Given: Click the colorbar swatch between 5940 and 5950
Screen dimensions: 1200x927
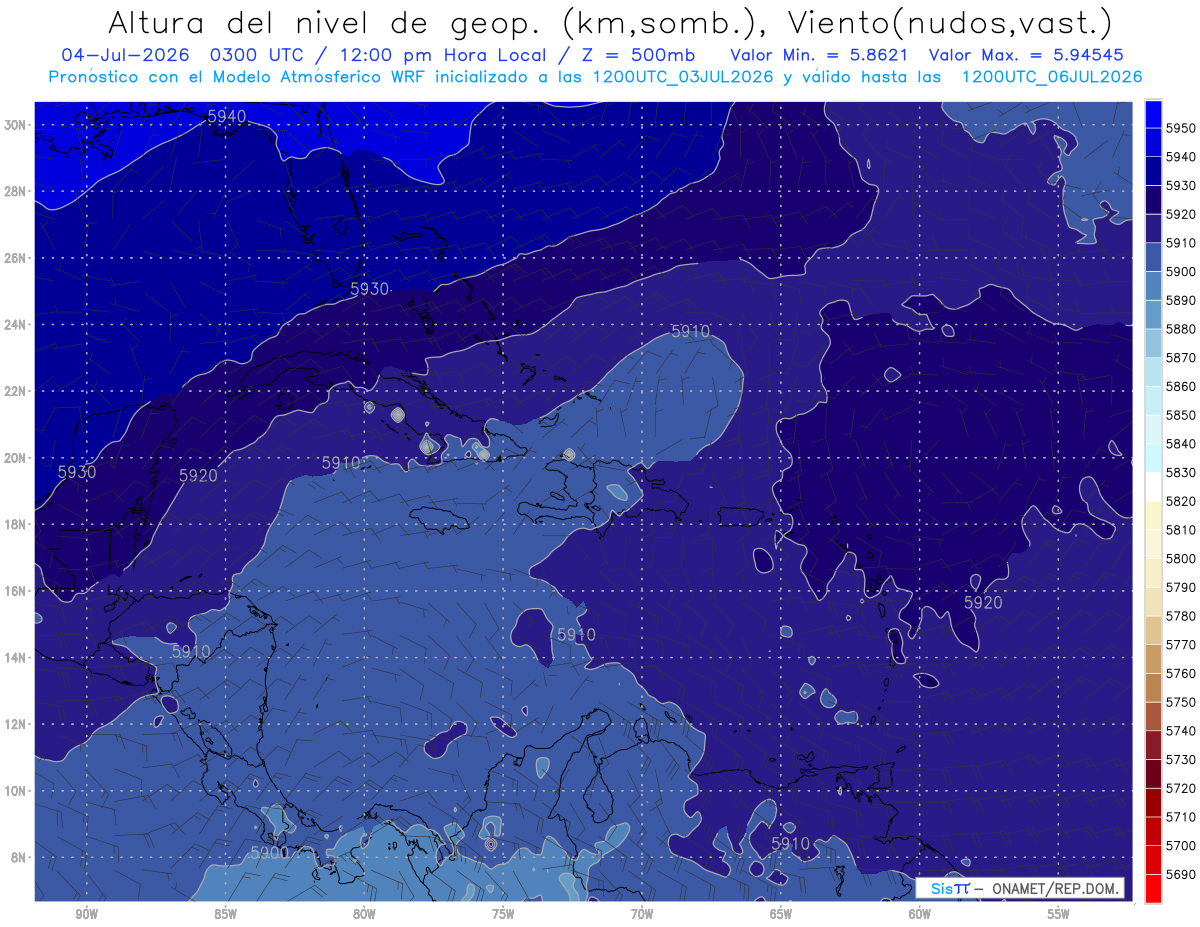Looking at the screenshot, I should [x=1153, y=143].
